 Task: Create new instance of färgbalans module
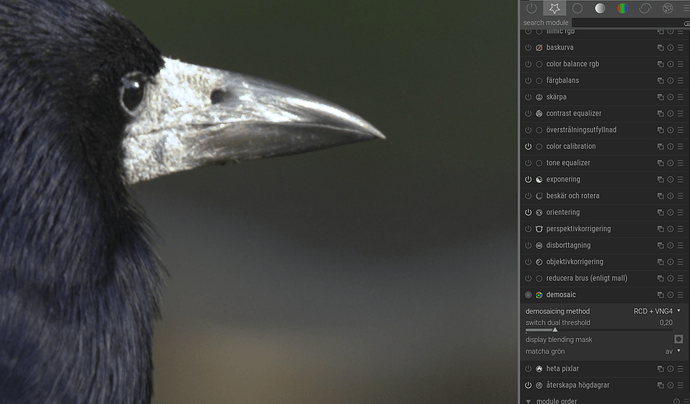pyautogui.click(x=660, y=80)
